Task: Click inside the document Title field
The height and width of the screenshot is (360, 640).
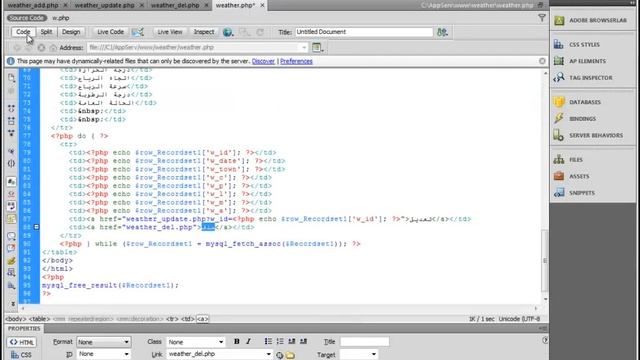Action: 364,32
